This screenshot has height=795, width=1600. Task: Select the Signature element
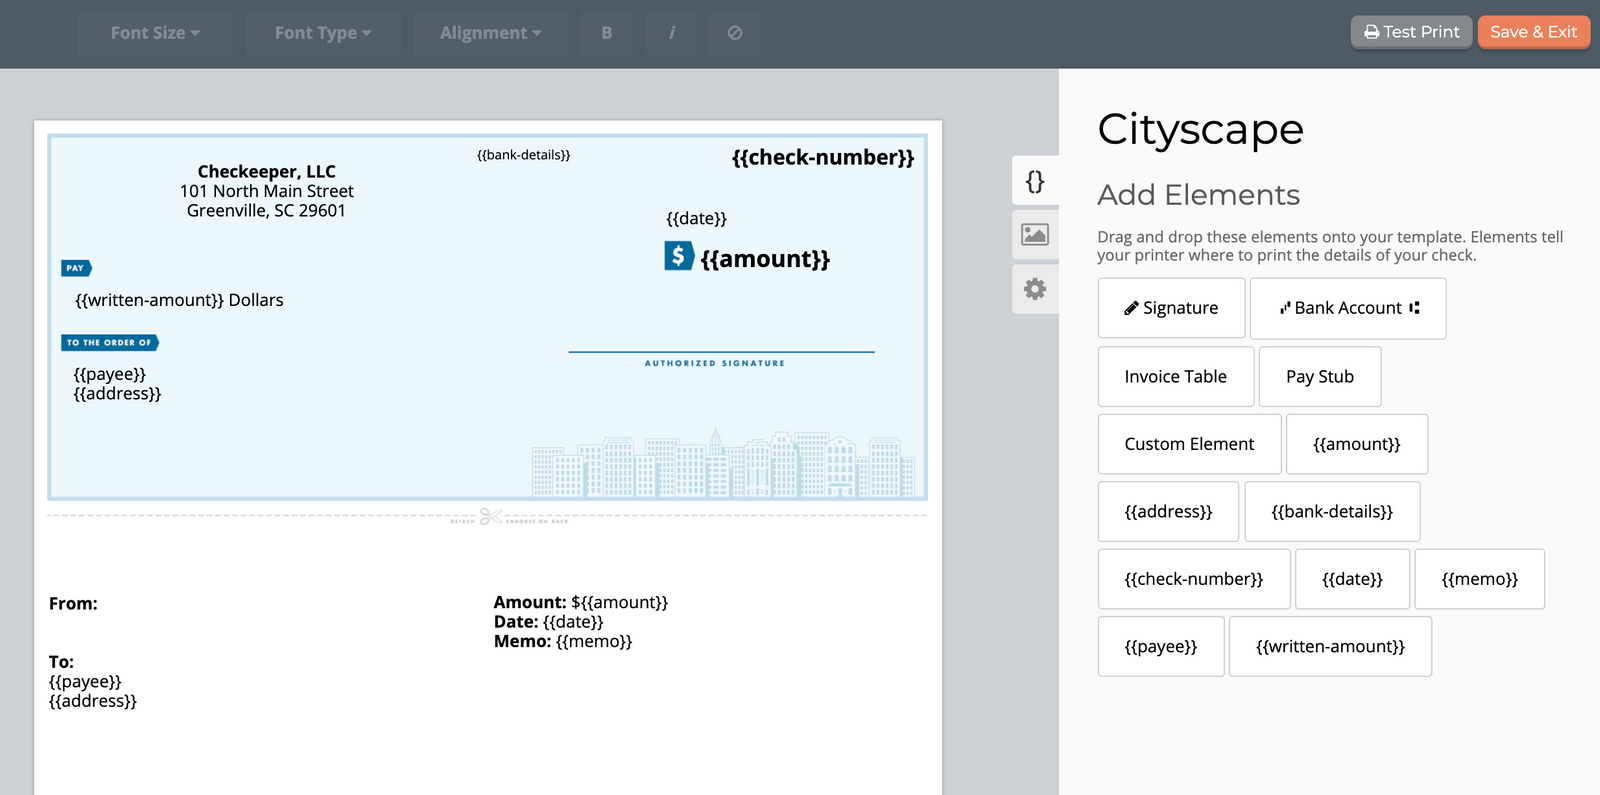point(1171,308)
